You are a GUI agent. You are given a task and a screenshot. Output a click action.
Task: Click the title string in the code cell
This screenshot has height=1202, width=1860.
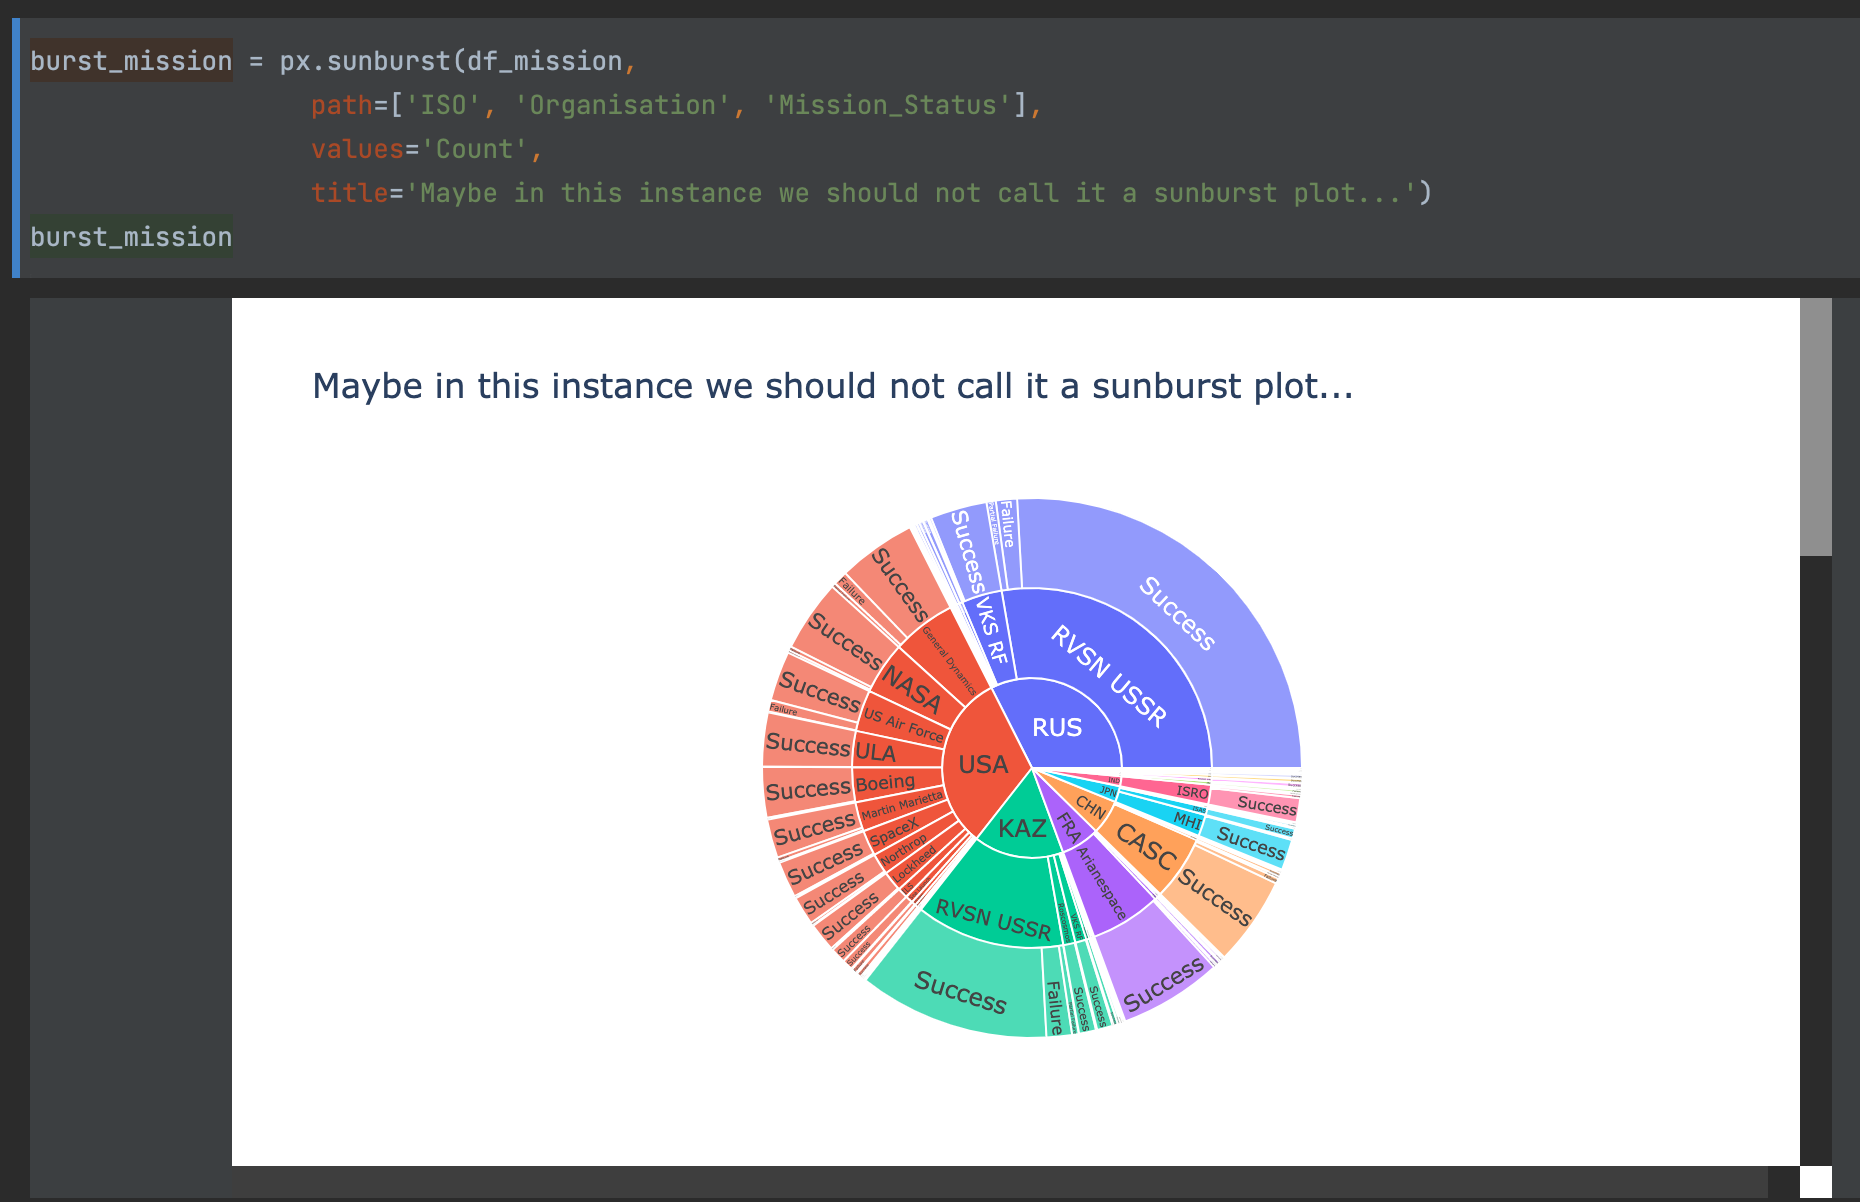(x=911, y=193)
